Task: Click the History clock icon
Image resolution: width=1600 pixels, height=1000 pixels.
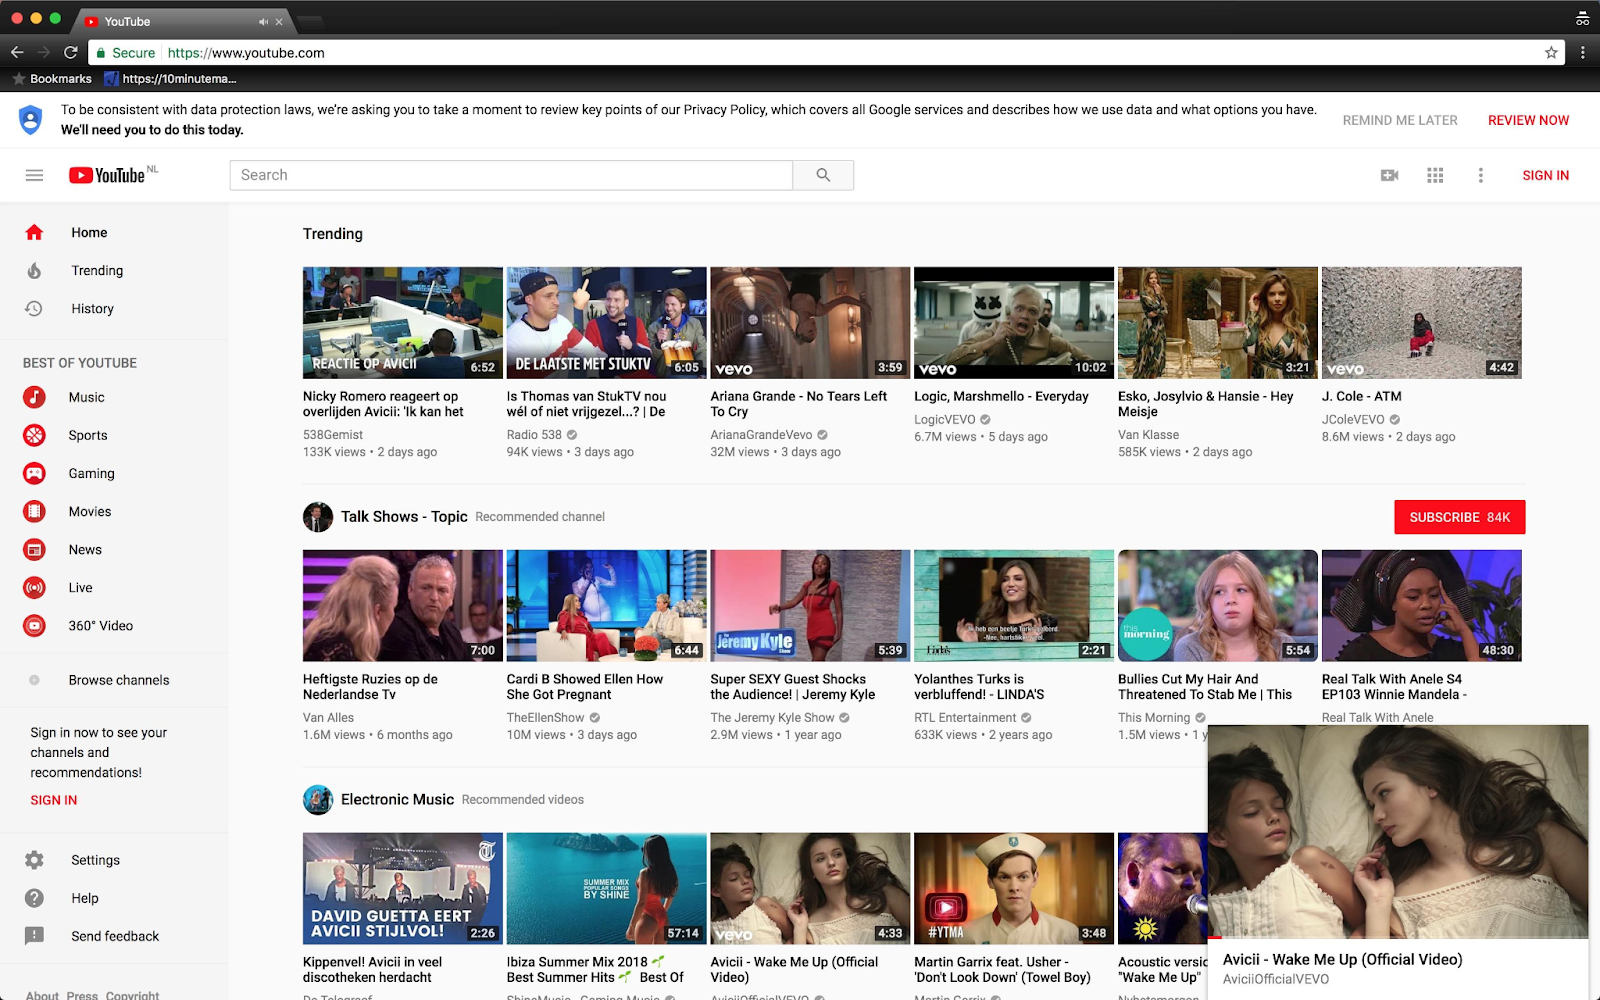Action: tap(34, 308)
